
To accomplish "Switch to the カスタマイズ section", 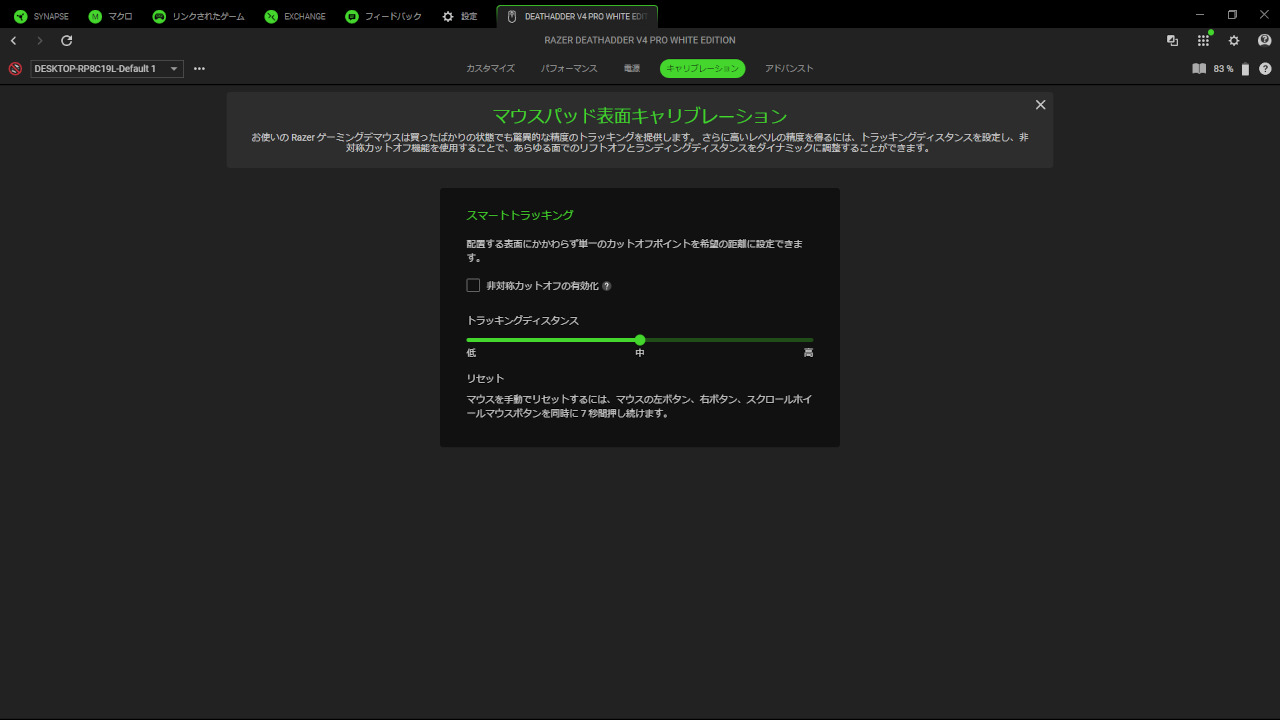I will [x=490, y=69].
